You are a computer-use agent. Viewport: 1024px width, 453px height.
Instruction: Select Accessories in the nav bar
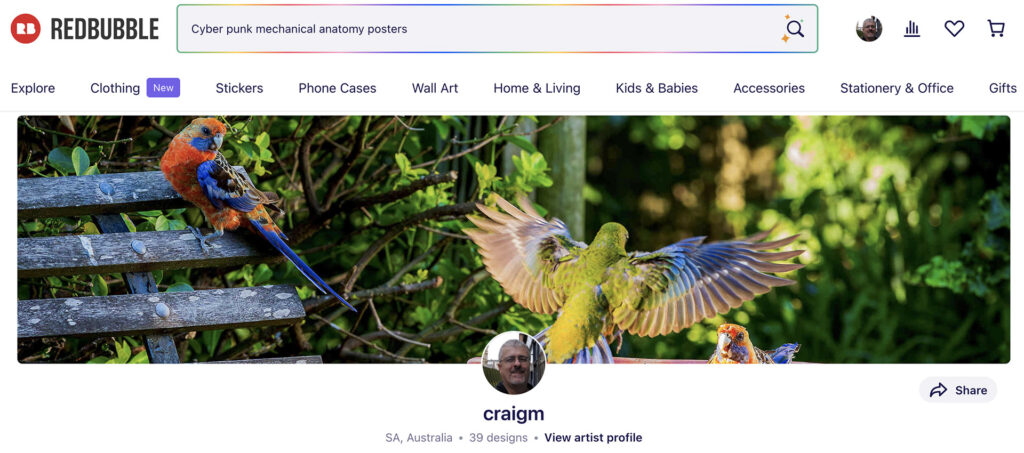769,88
